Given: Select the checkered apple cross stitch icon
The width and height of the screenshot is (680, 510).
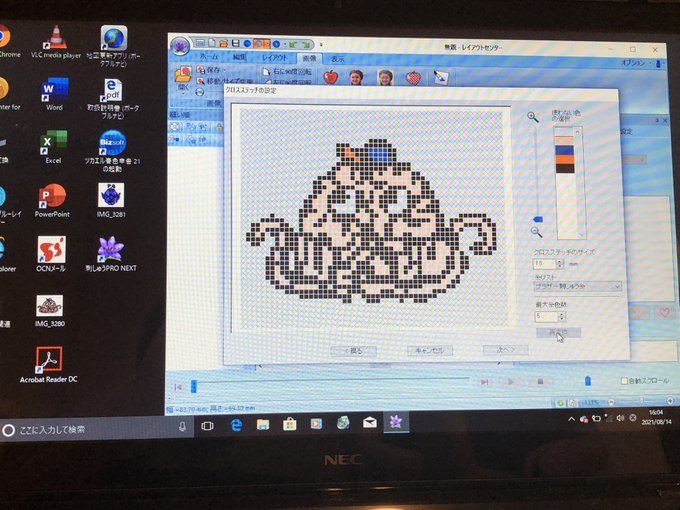Looking at the screenshot, I should pos(413,78).
